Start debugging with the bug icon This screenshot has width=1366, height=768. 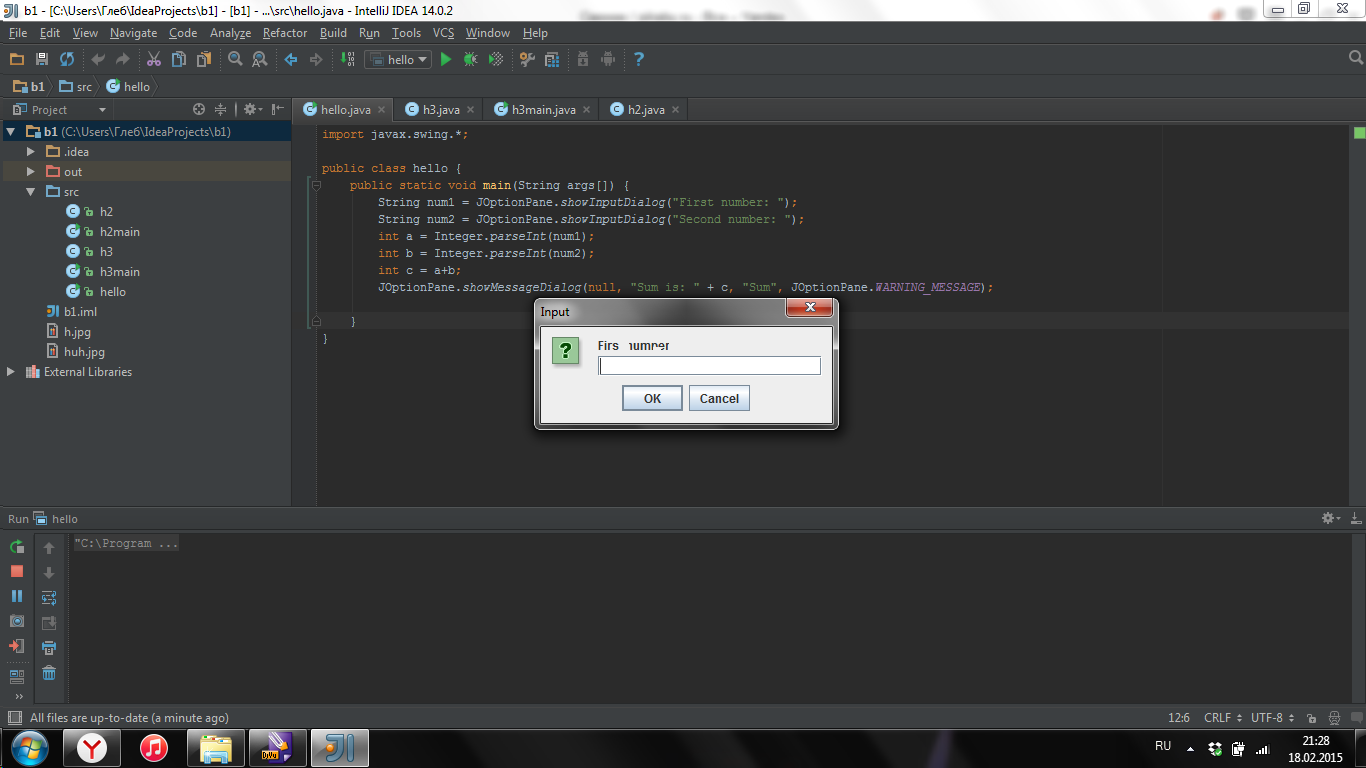tap(470, 59)
